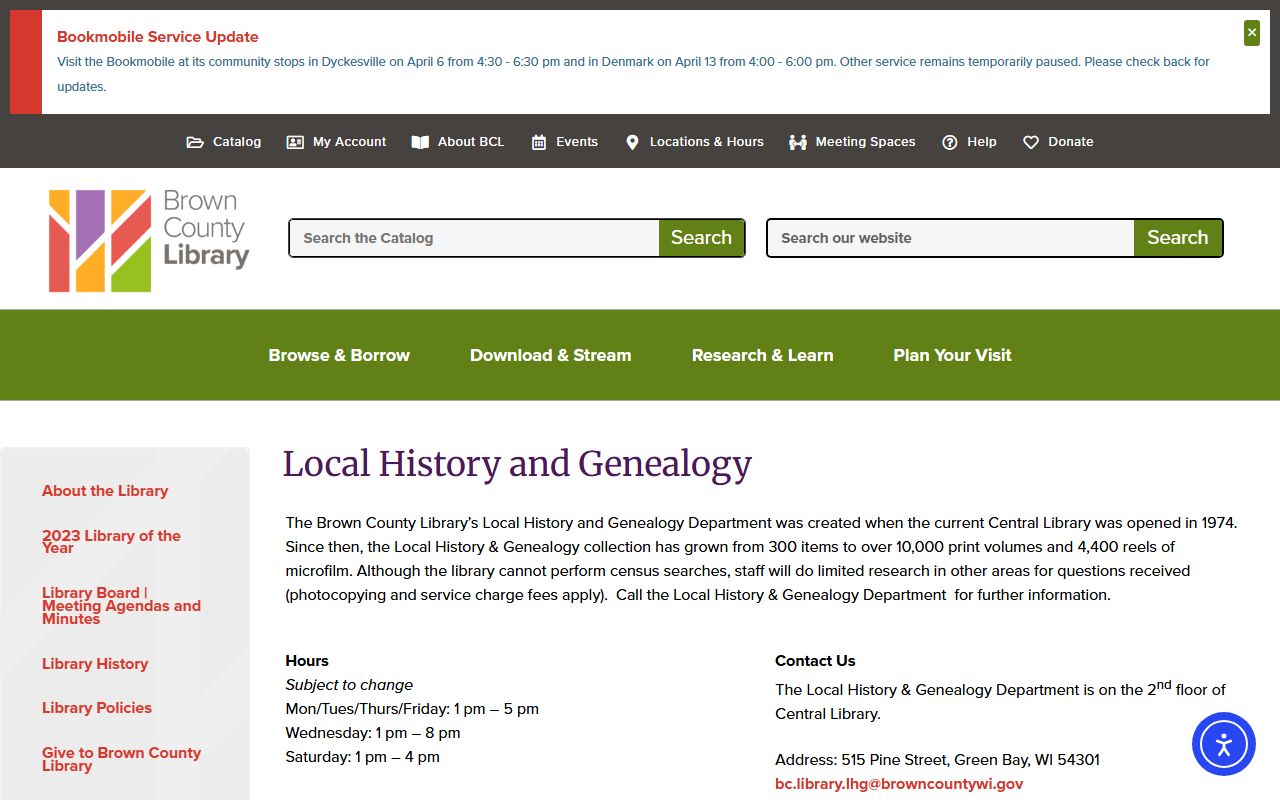Open Library Board Meeting Agendas and Minutes
The height and width of the screenshot is (800, 1280).
[121, 606]
